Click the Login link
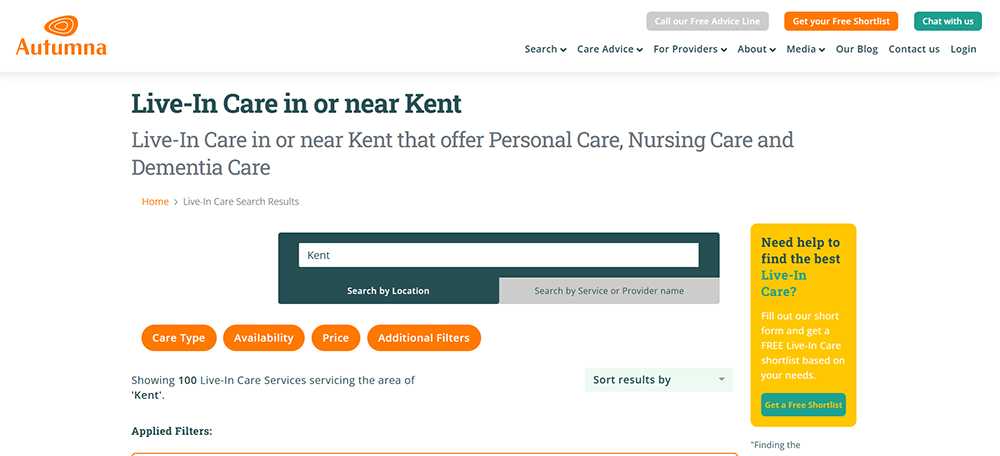1000x456 pixels. click(963, 49)
